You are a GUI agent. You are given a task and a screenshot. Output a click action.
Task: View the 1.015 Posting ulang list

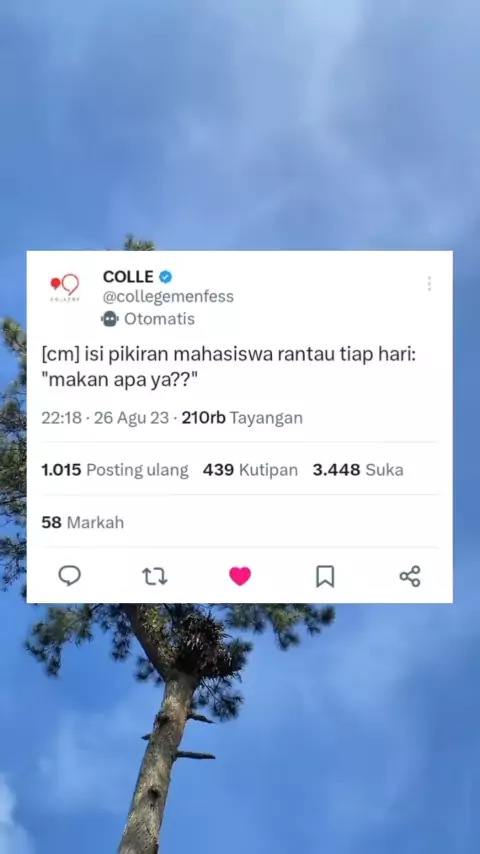click(x=115, y=470)
